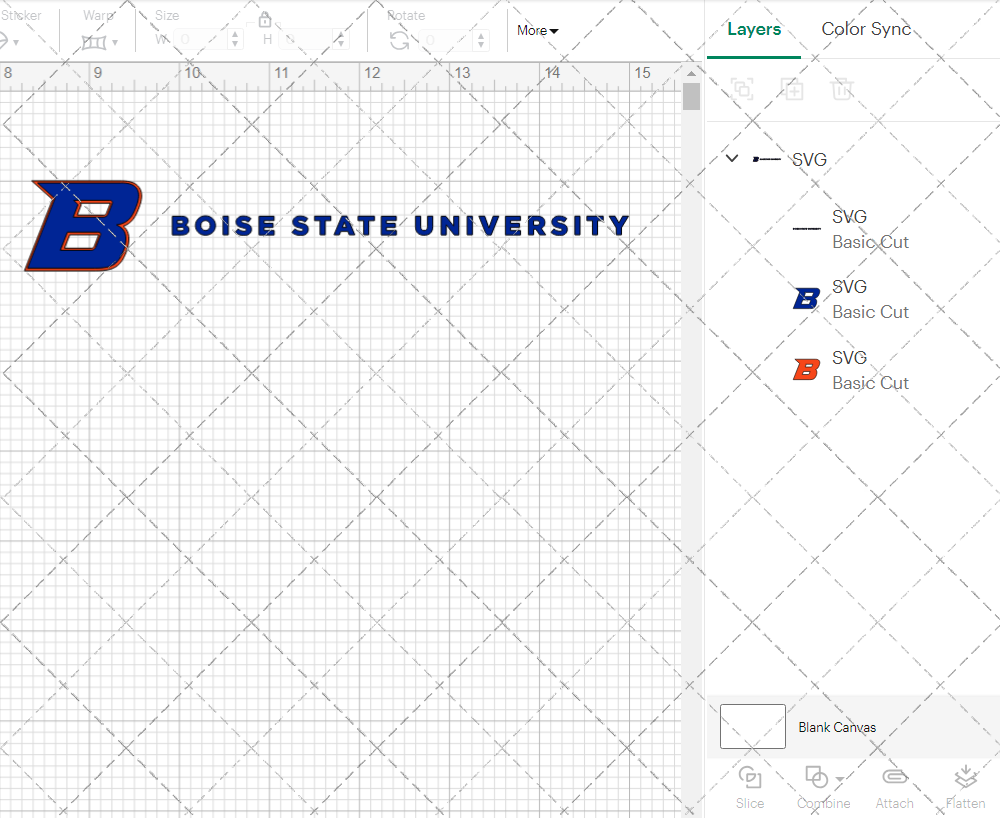Screen dimensions: 1000x818
Task: Click the canvas vertical scrollbar
Action: point(690,96)
